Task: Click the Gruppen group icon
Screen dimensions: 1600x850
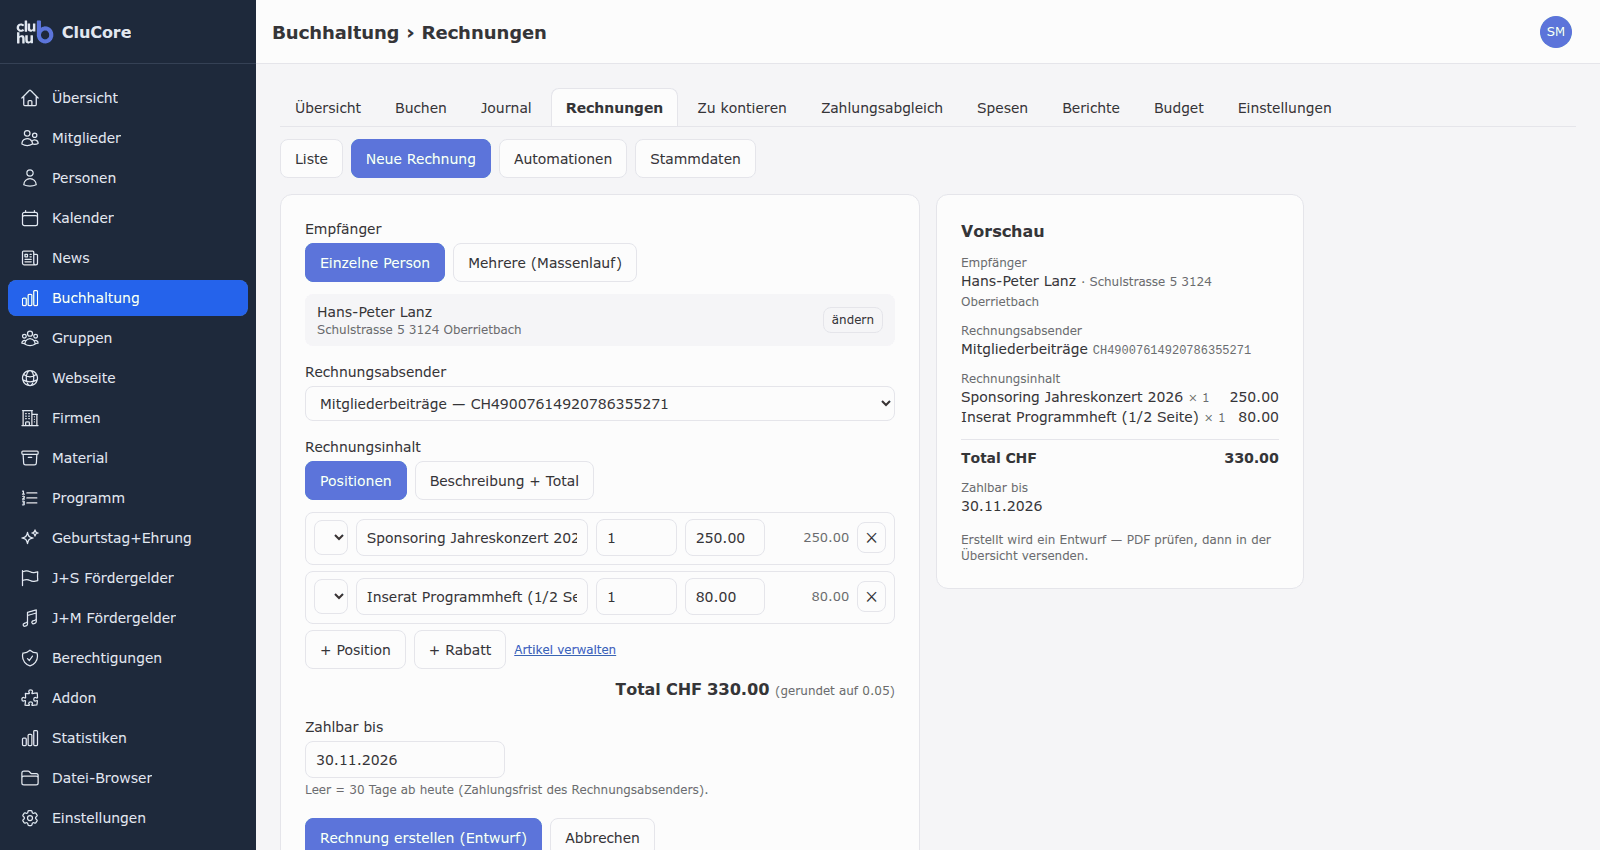Action: click(x=30, y=338)
